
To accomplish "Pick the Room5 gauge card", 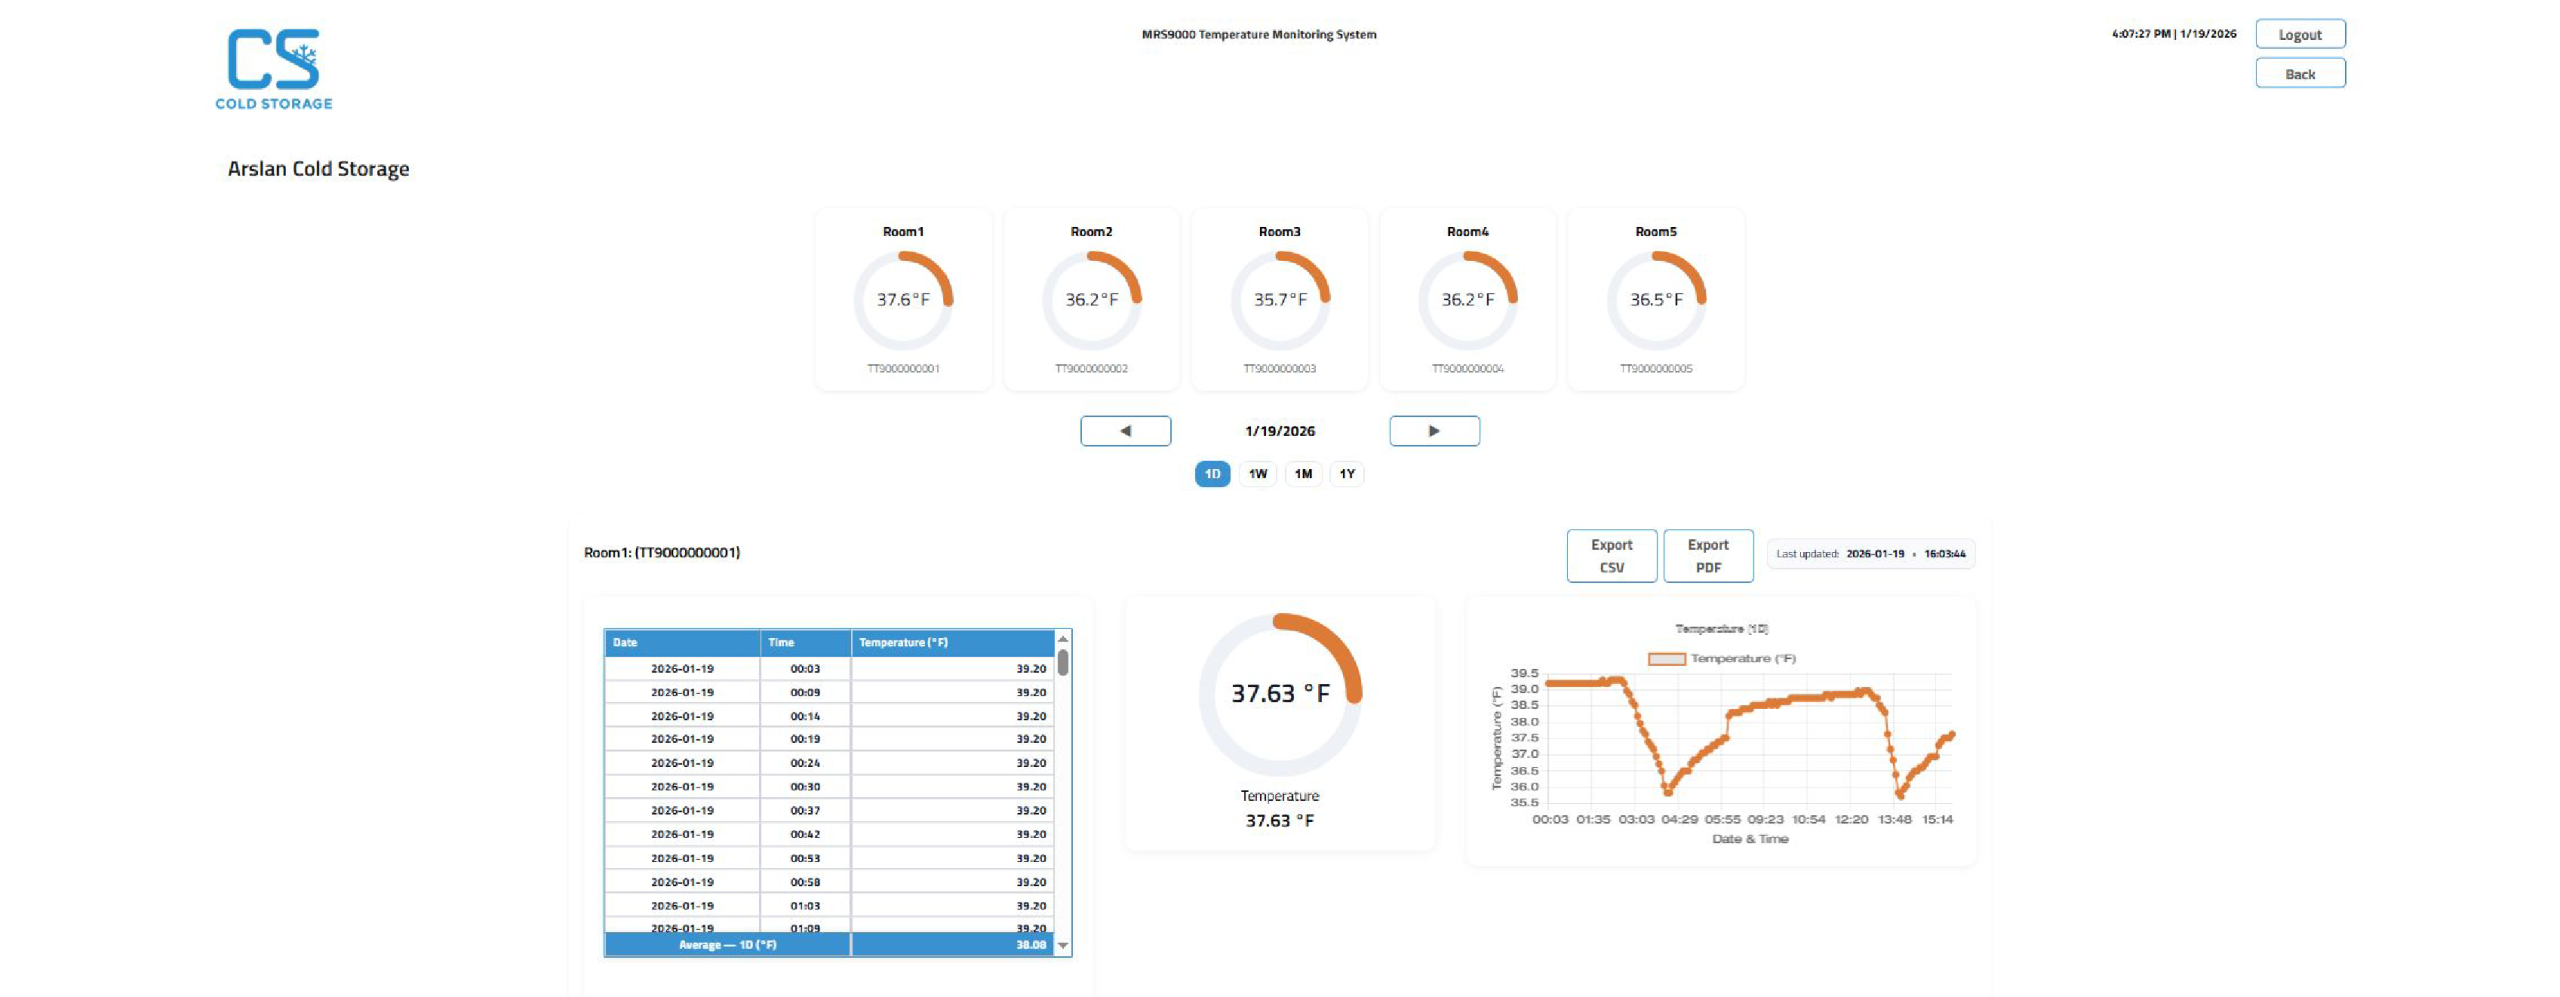I will tap(1655, 300).
